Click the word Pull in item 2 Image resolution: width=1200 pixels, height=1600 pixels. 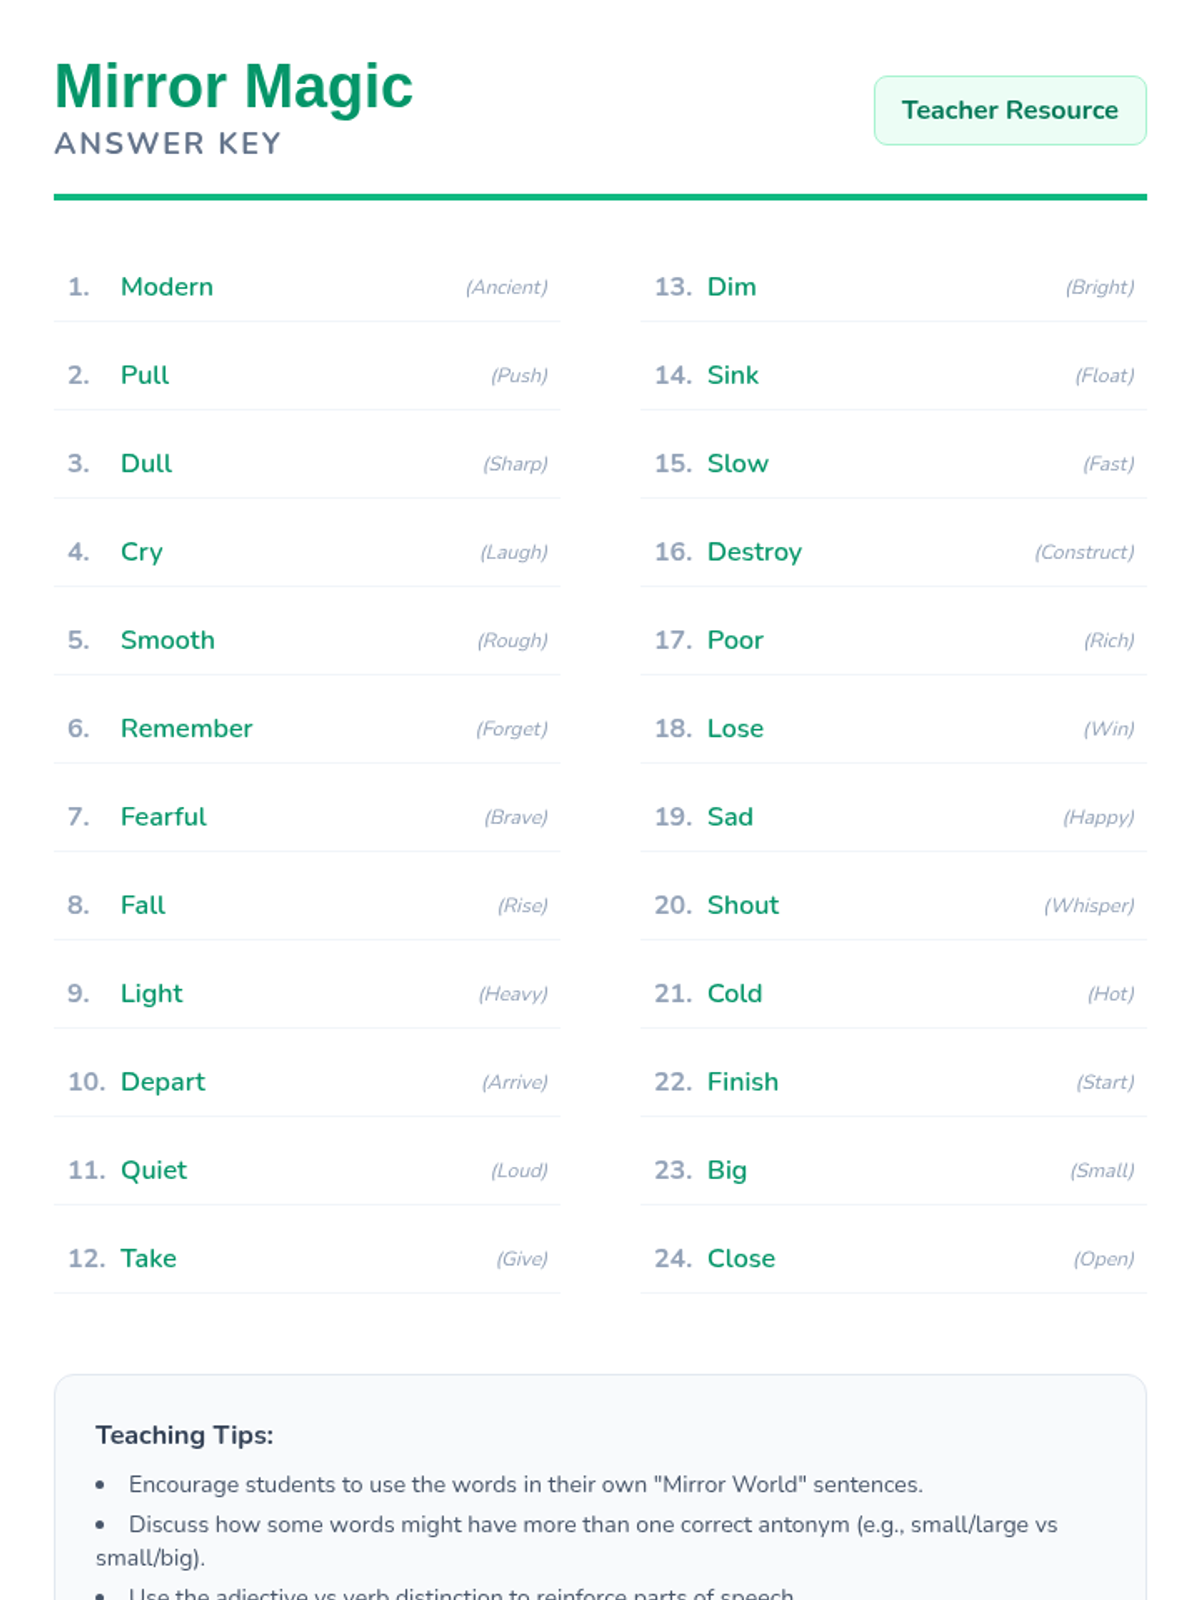[145, 375]
